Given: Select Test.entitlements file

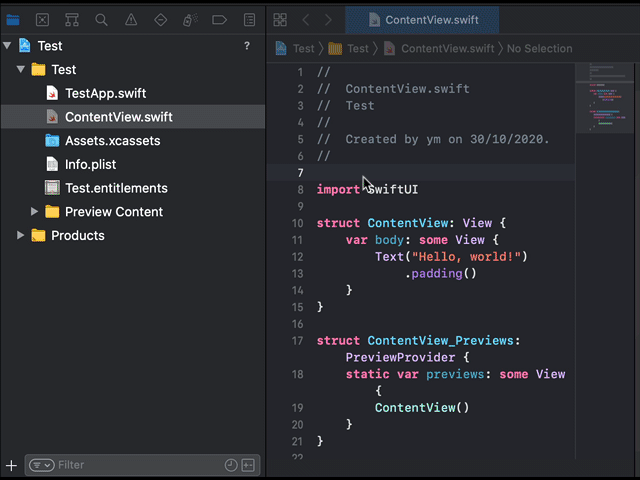Looking at the screenshot, I should 133,188.
